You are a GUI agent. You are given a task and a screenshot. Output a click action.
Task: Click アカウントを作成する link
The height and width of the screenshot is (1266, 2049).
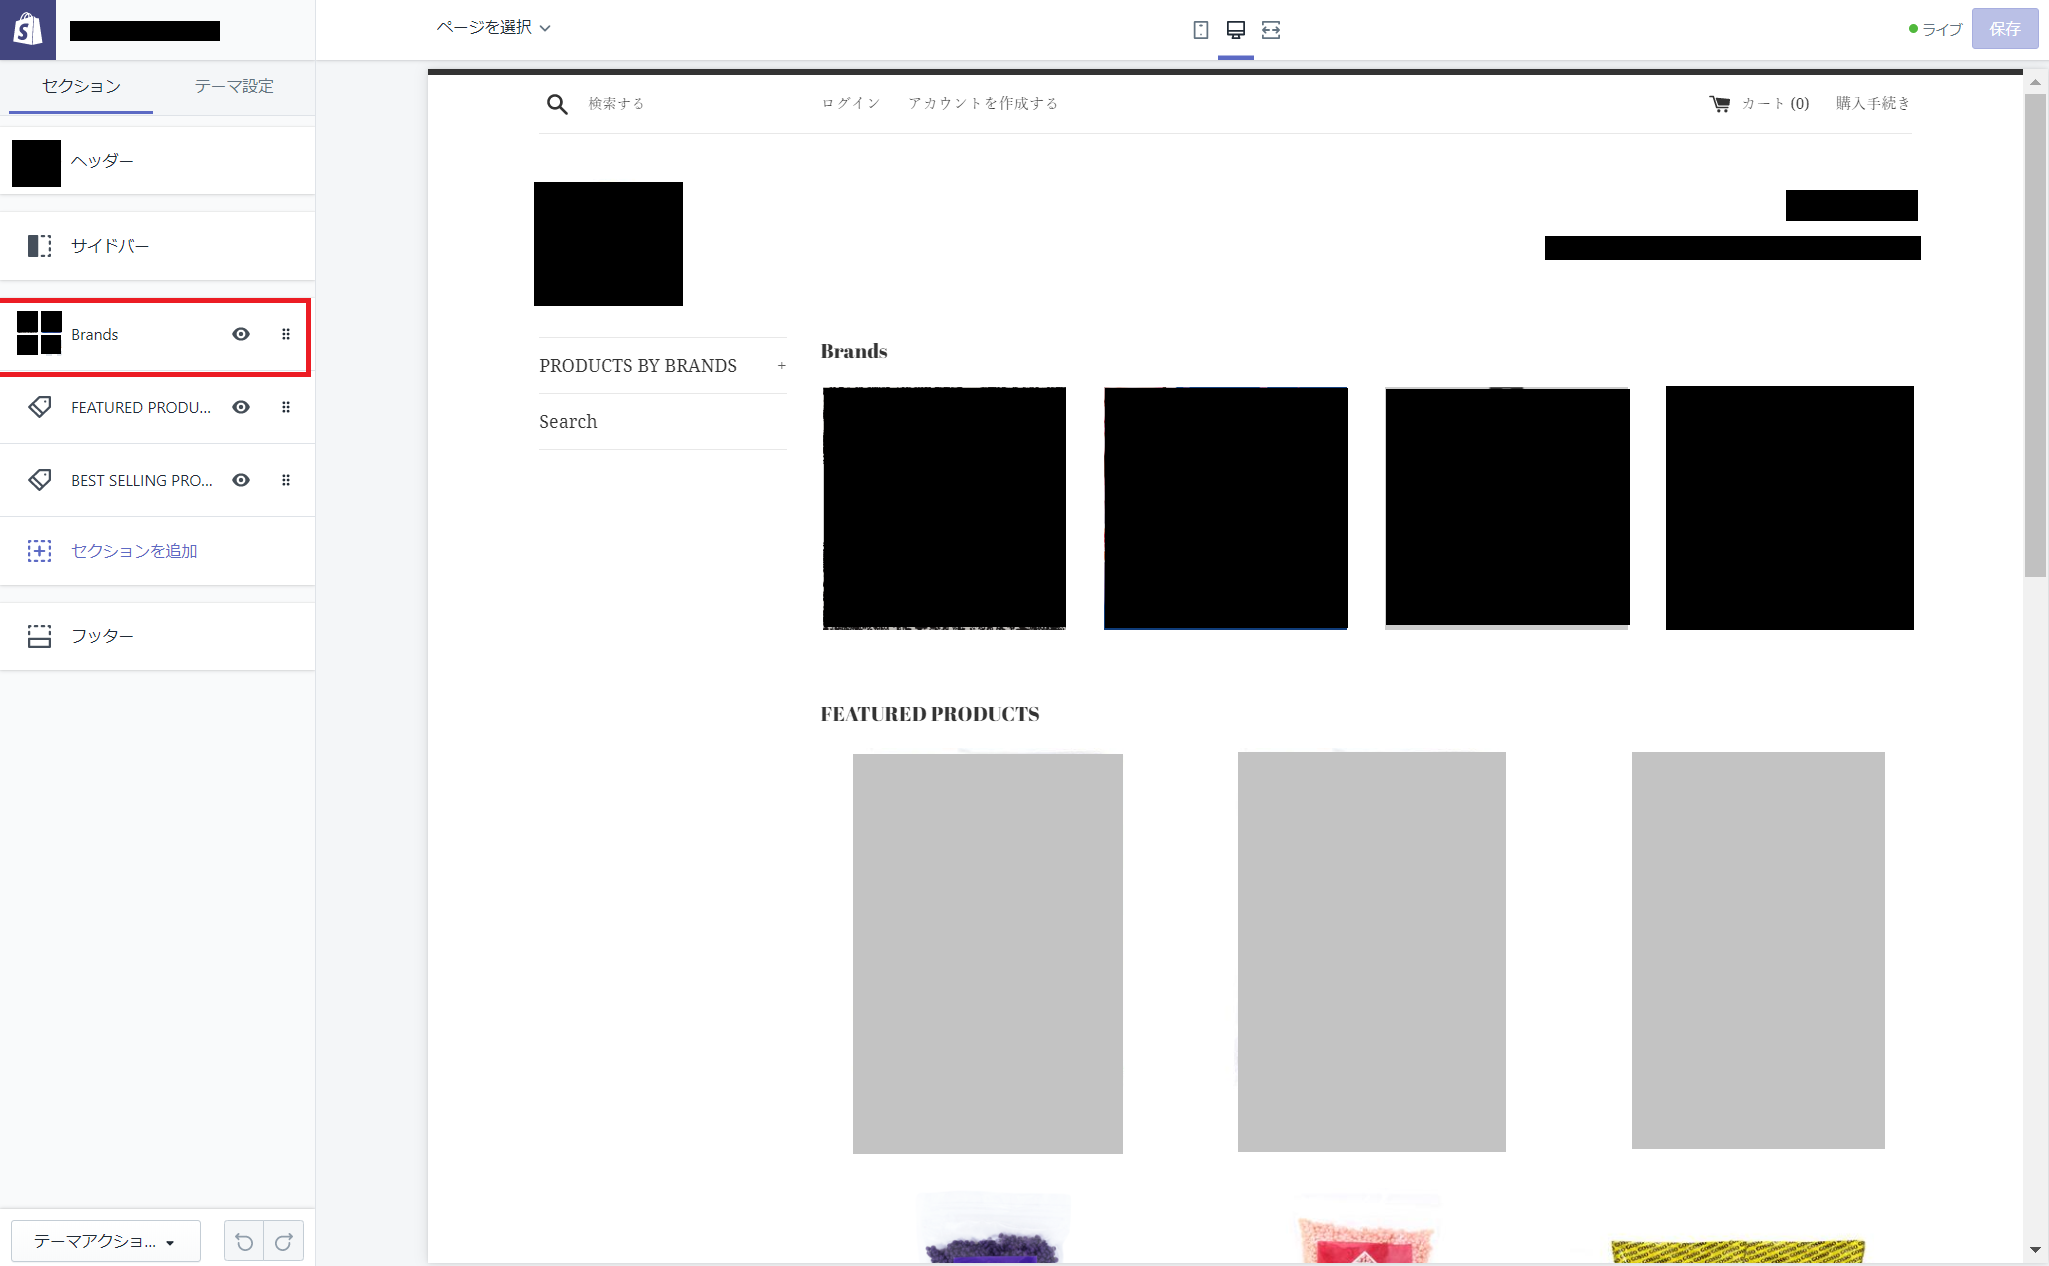[983, 103]
